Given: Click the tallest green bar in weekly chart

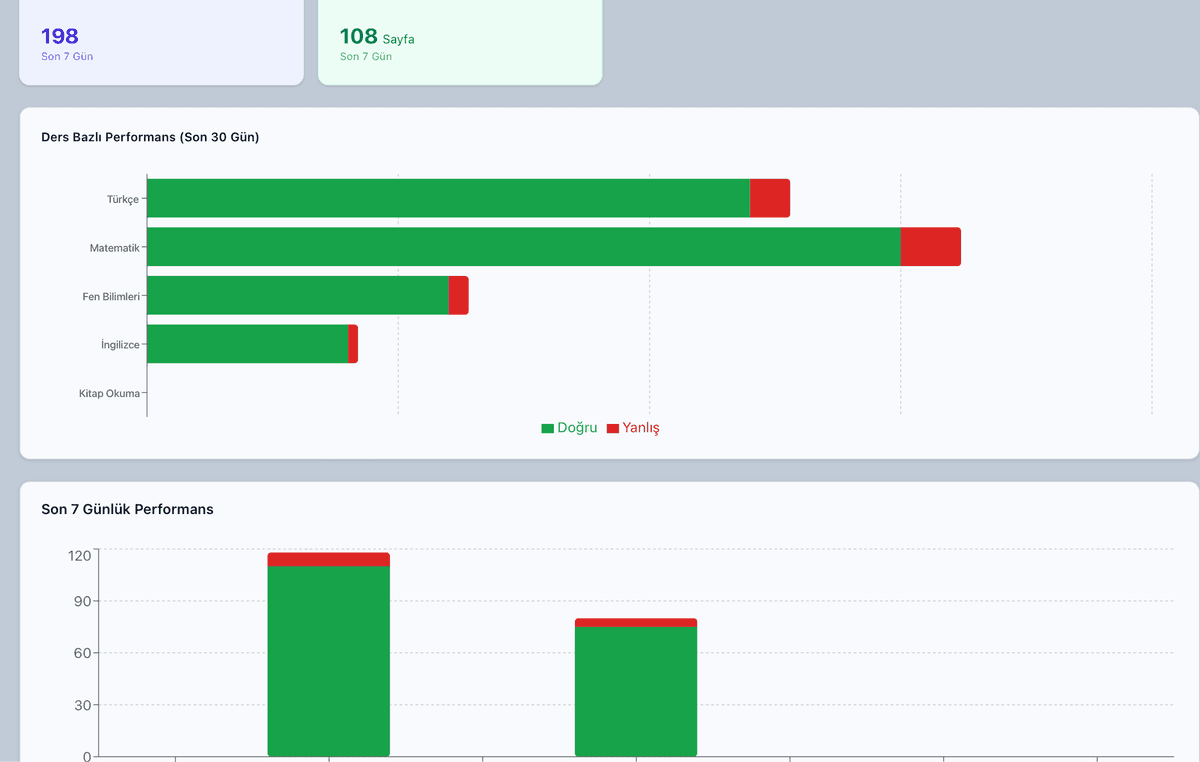Looking at the screenshot, I should [x=328, y=660].
